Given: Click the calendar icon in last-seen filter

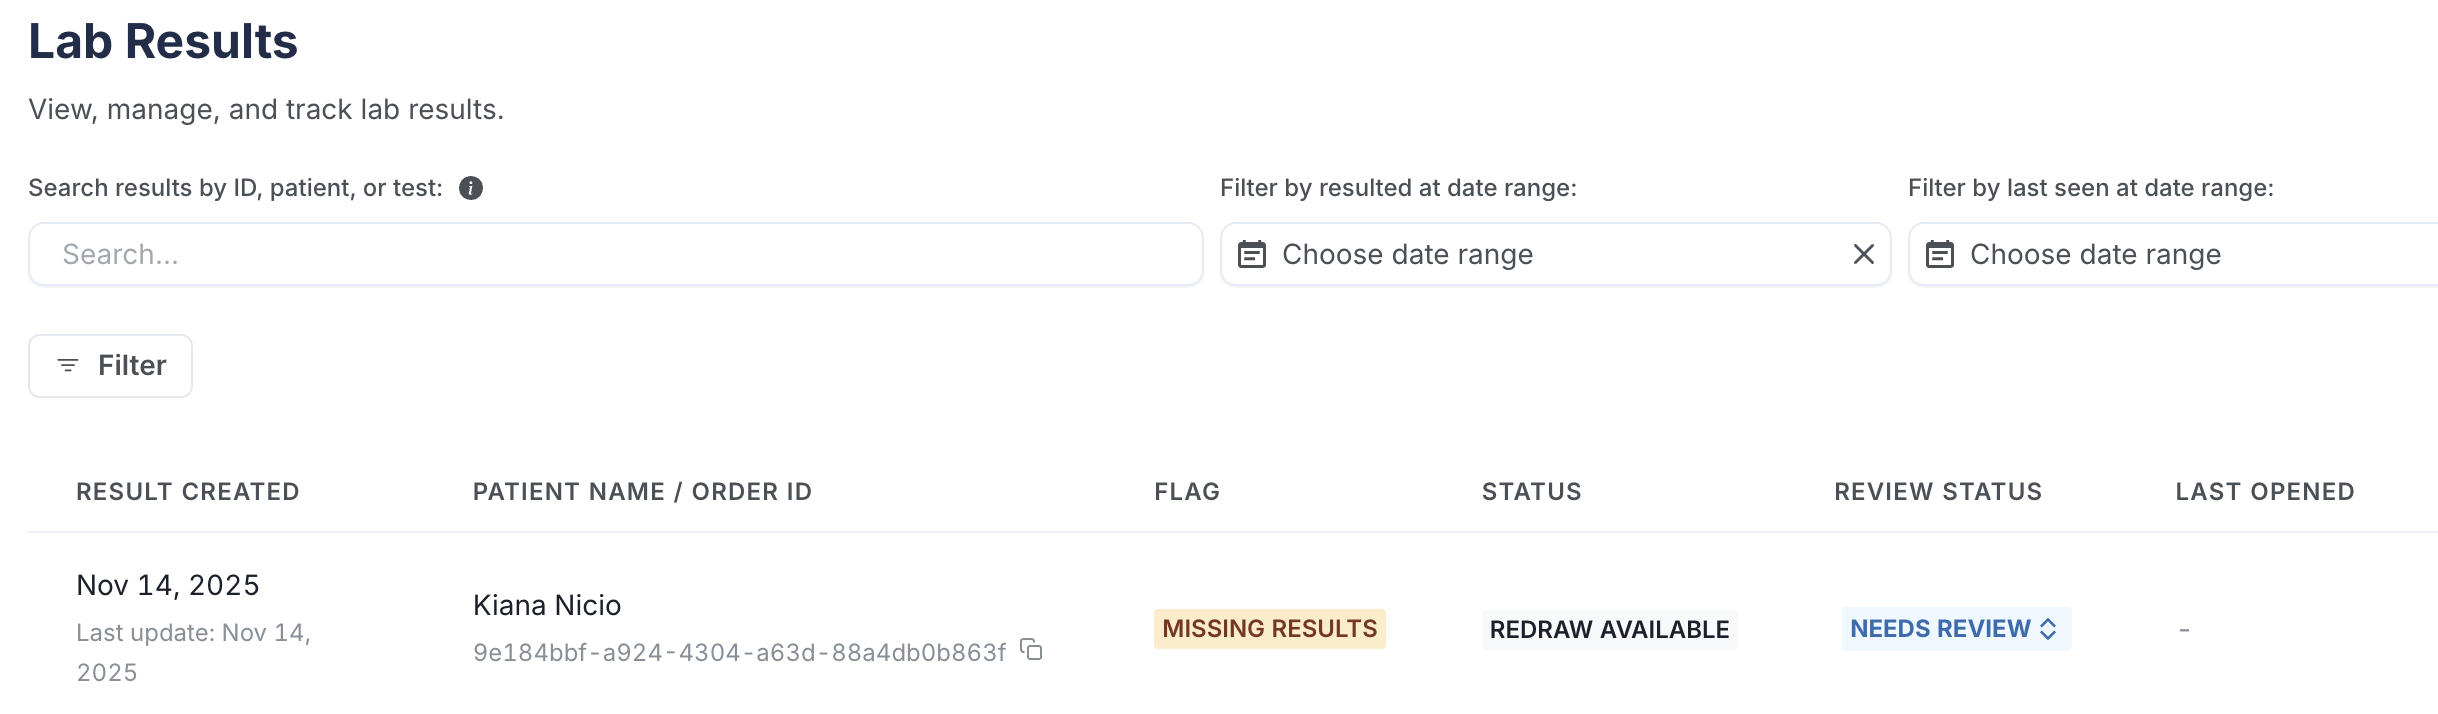Looking at the screenshot, I should pyautogui.click(x=1940, y=254).
